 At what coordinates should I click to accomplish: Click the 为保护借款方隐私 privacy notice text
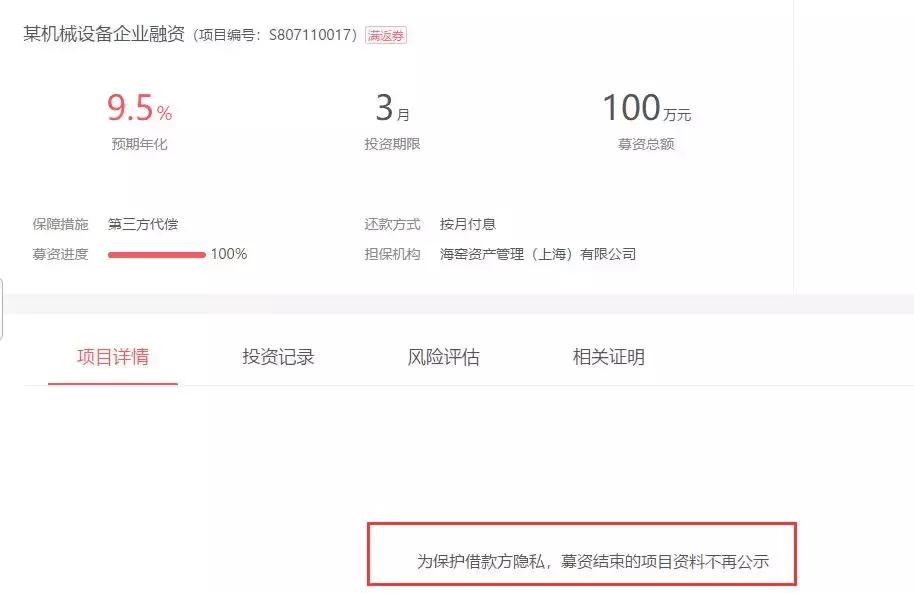tap(593, 562)
